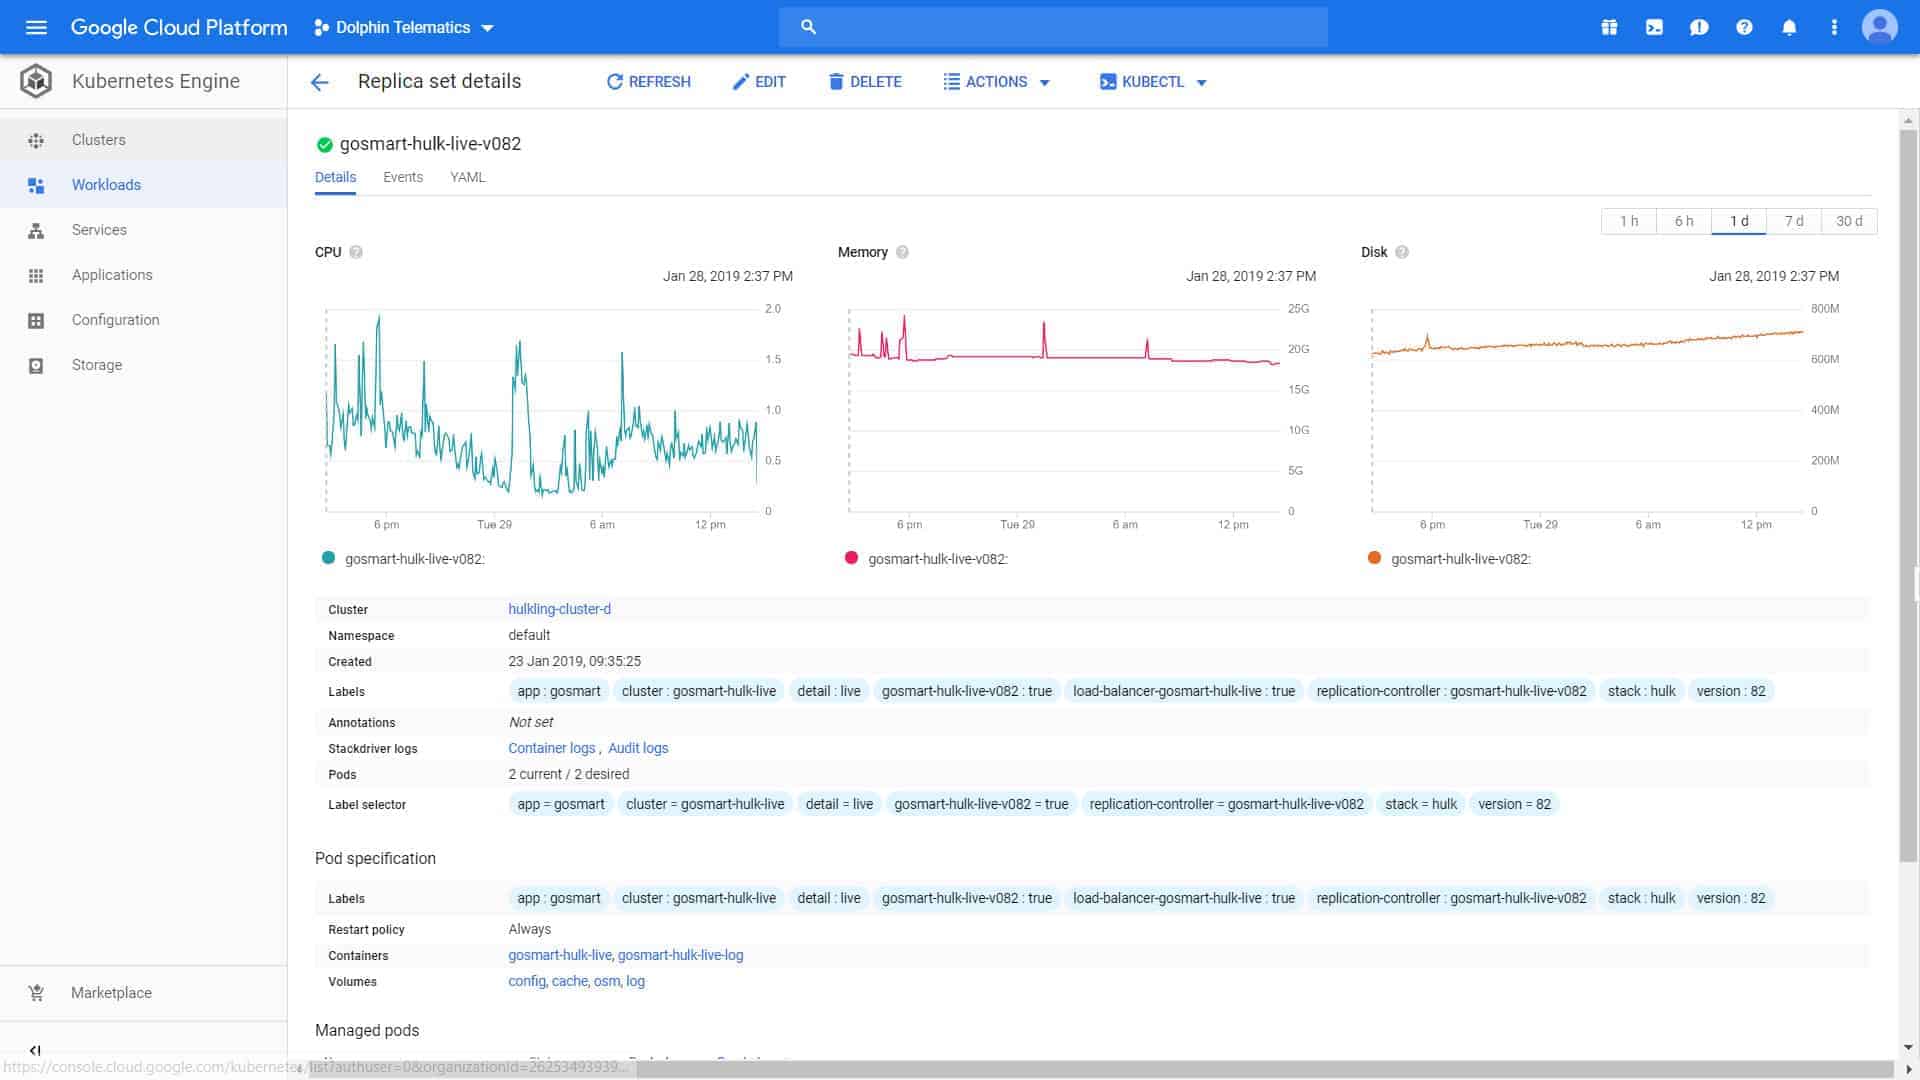Select the 6 h time range
Viewport: 1920px width, 1080px height.
[1684, 221]
